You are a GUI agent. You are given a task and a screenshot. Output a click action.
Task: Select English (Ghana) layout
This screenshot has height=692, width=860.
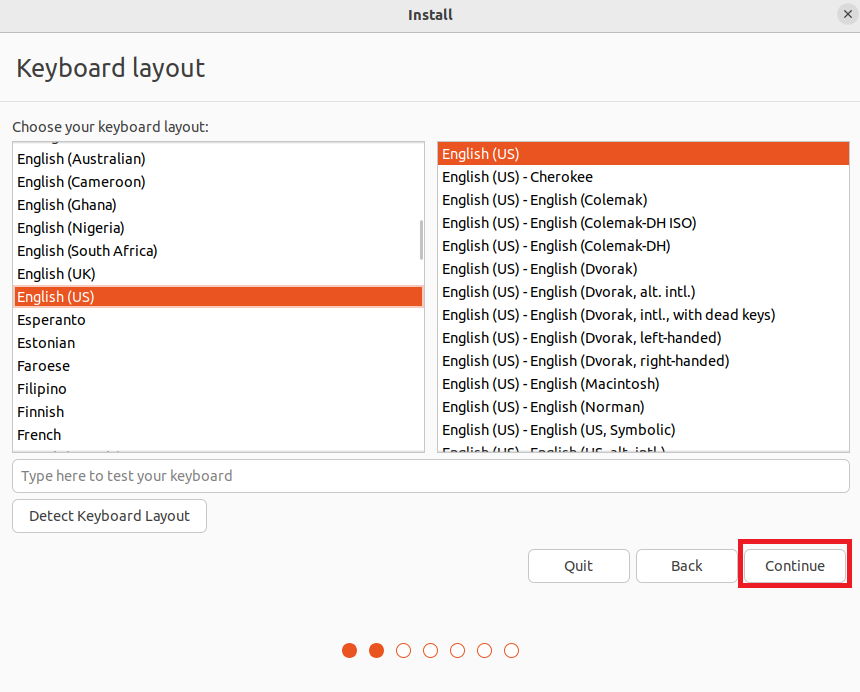tap(218, 205)
